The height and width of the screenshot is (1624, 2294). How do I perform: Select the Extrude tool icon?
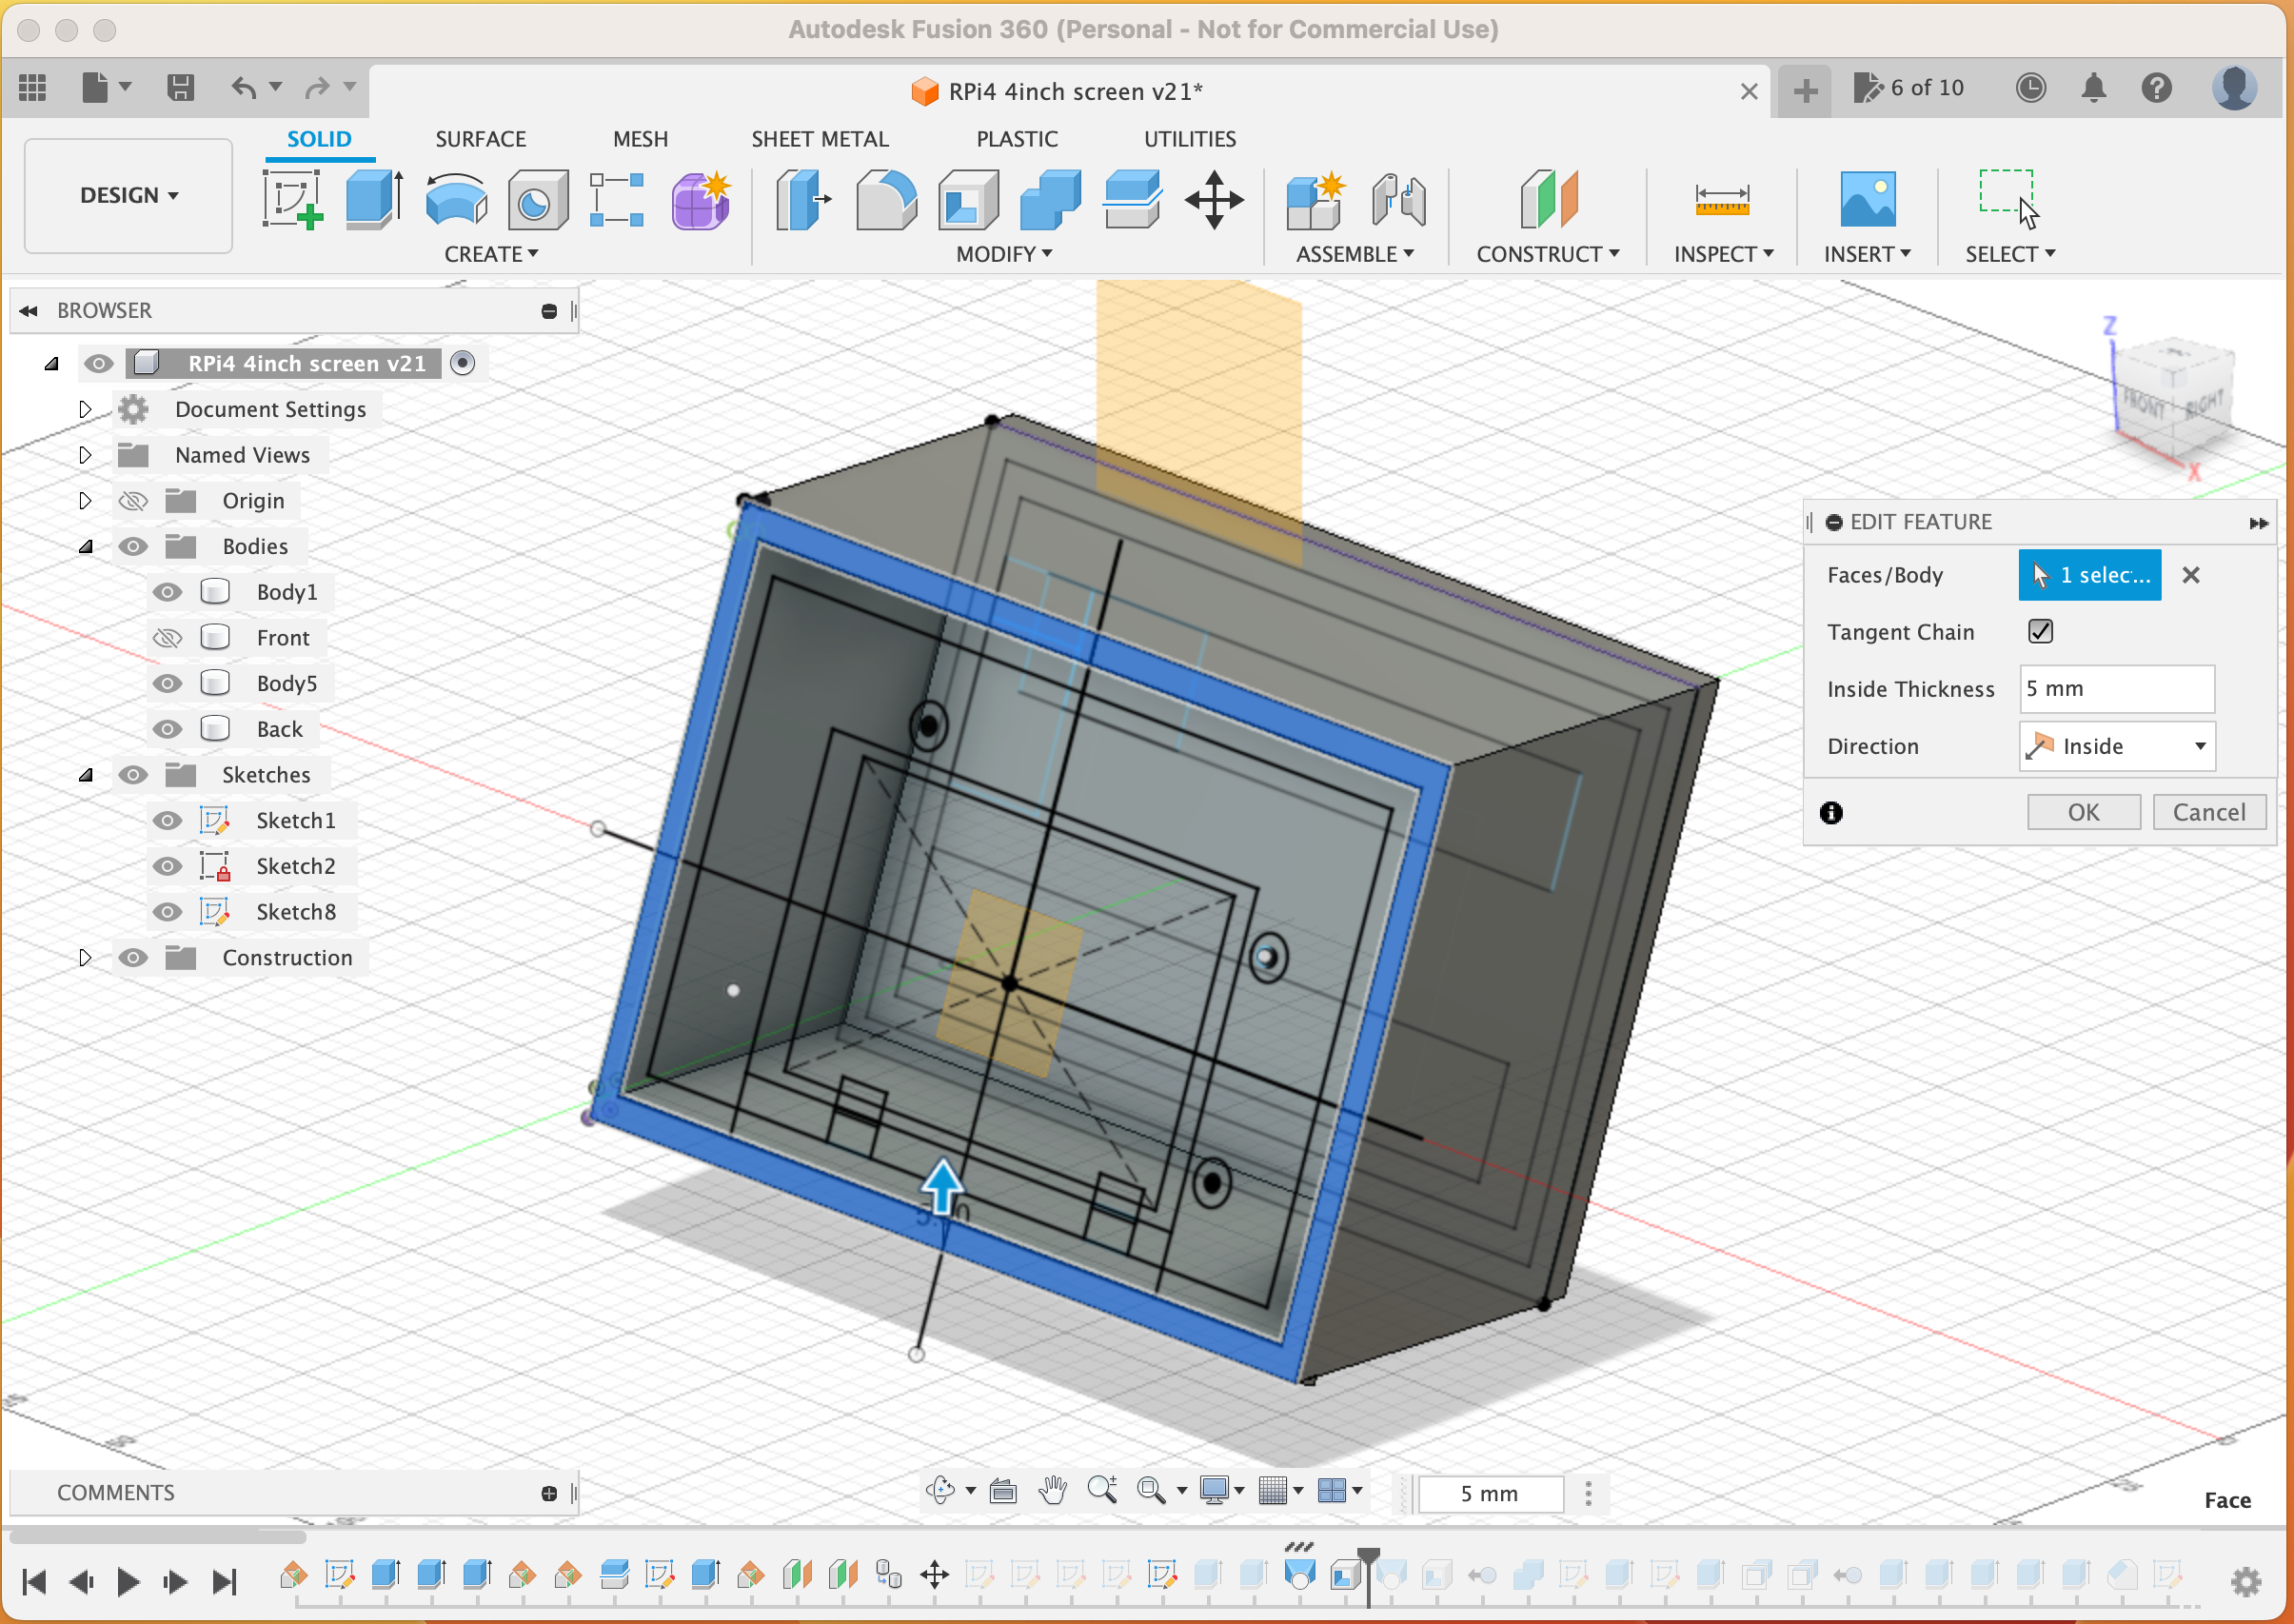click(x=374, y=199)
